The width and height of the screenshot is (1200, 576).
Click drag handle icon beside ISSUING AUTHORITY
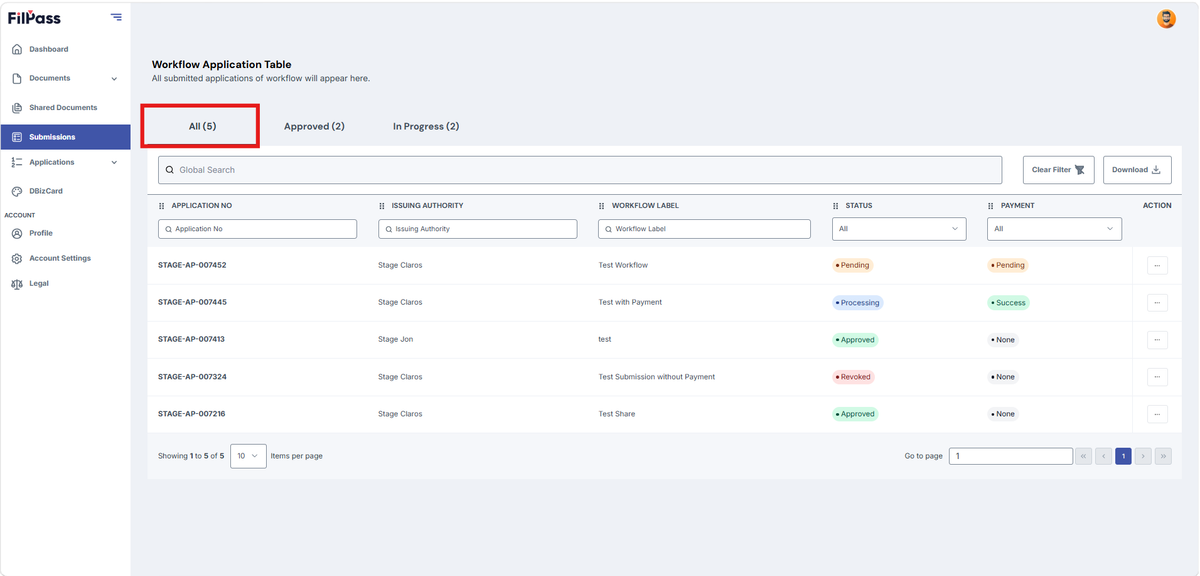[382, 206]
